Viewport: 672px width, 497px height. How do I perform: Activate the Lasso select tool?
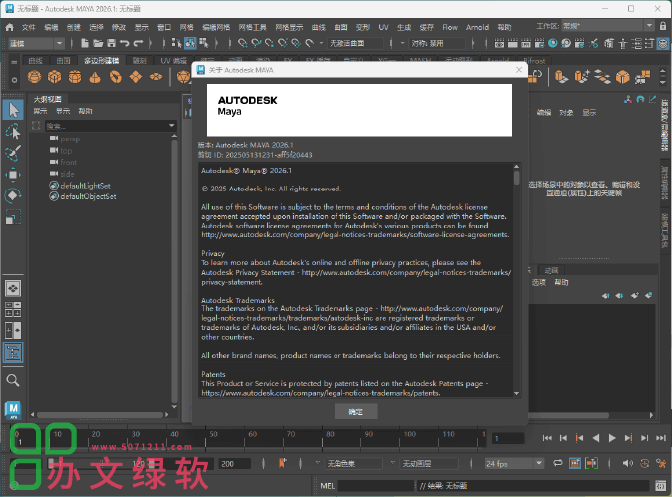click(13, 132)
